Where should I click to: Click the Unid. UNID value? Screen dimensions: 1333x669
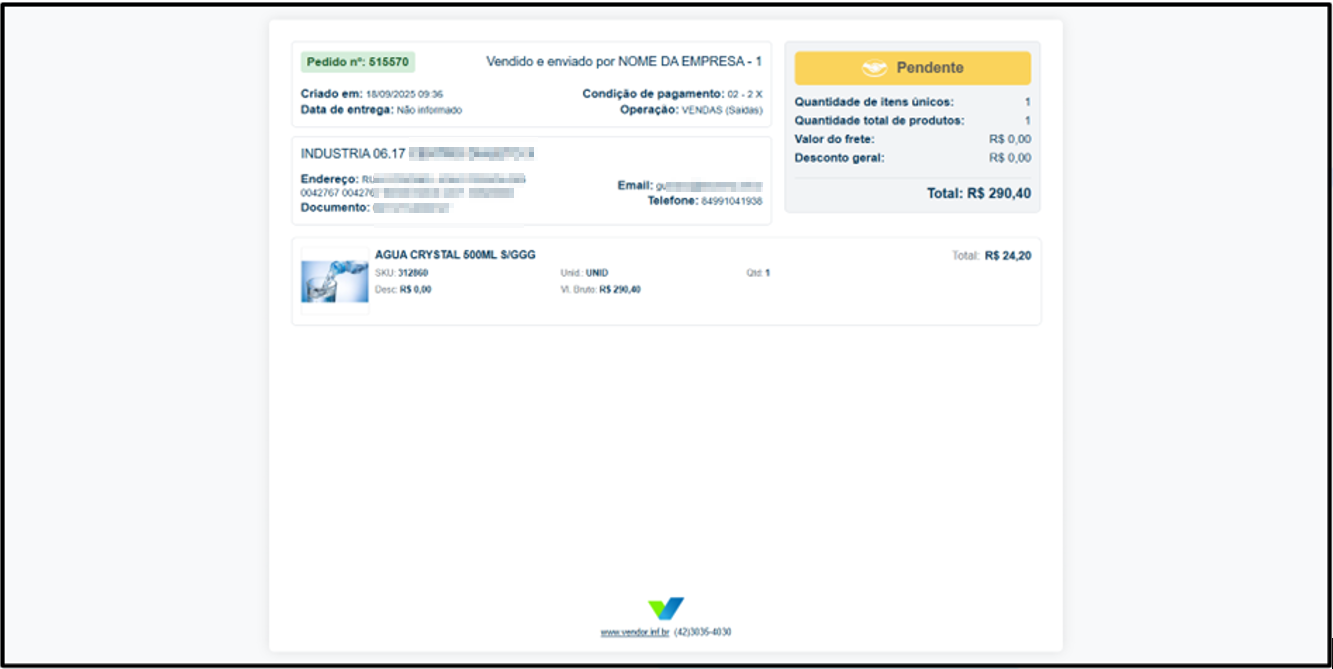(596, 273)
